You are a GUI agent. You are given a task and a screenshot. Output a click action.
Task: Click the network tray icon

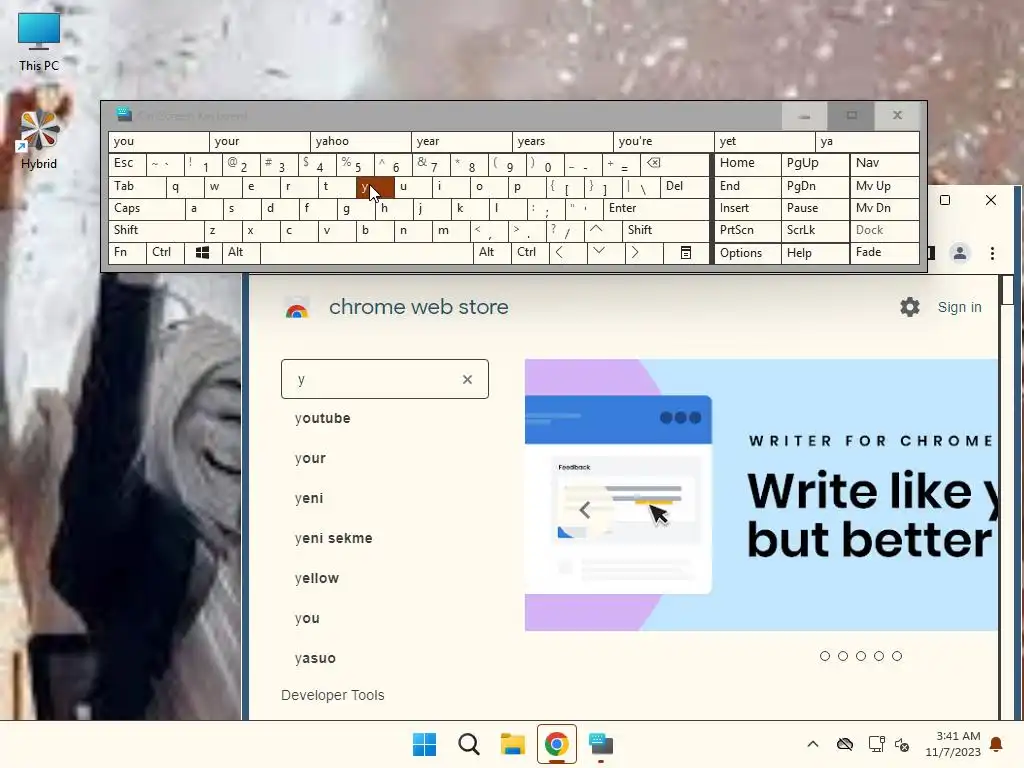876,744
